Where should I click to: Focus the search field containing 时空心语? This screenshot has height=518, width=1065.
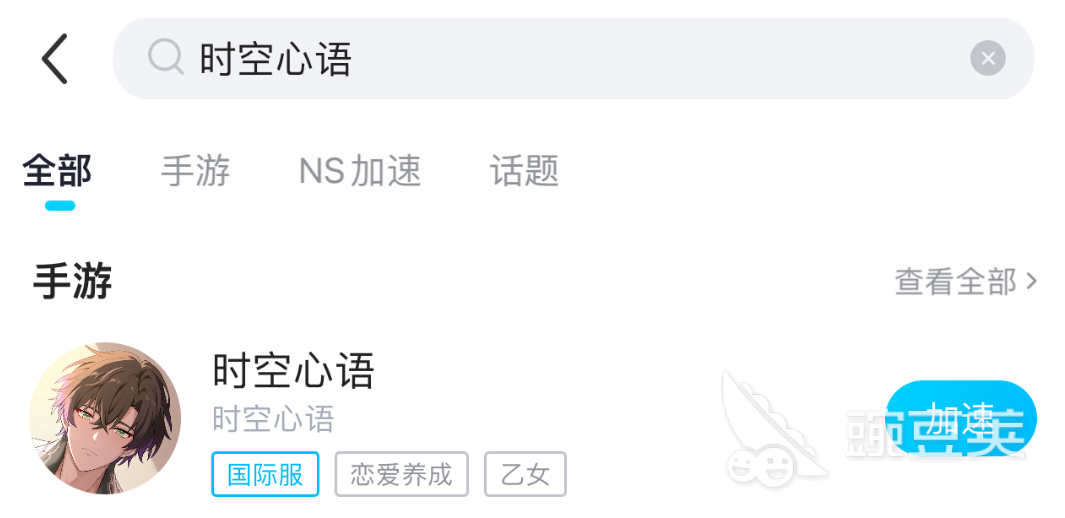click(x=573, y=58)
